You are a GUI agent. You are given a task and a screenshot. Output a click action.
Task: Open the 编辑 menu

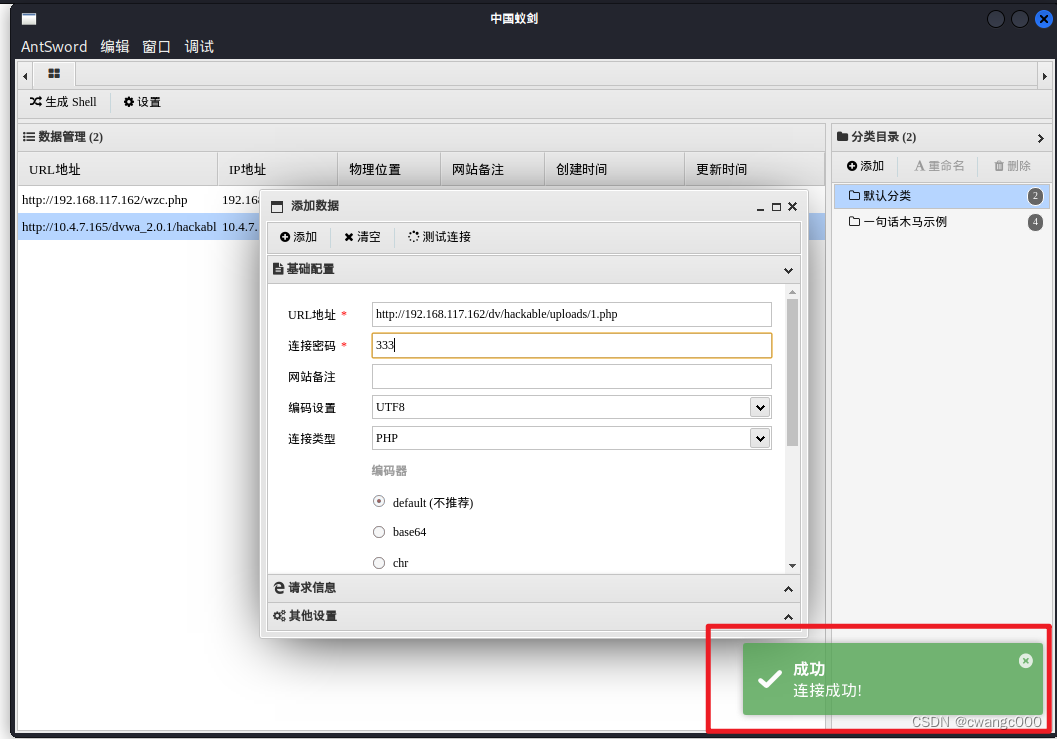click(115, 47)
